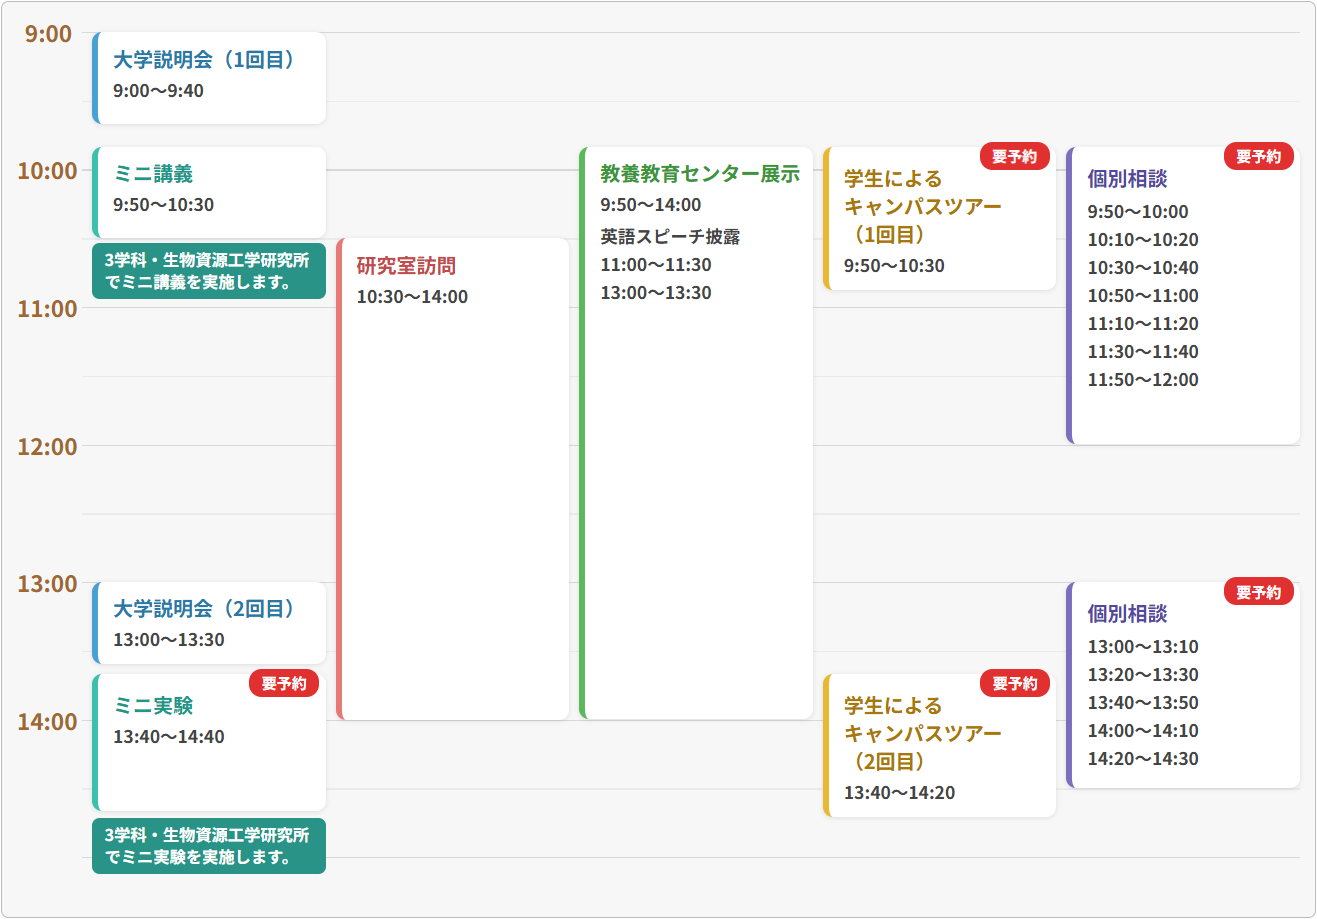Select the 13:40〜14:20 tour time
Viewport: 1317px width, 919px height.
pyautogui.click(x=900, y=793)
